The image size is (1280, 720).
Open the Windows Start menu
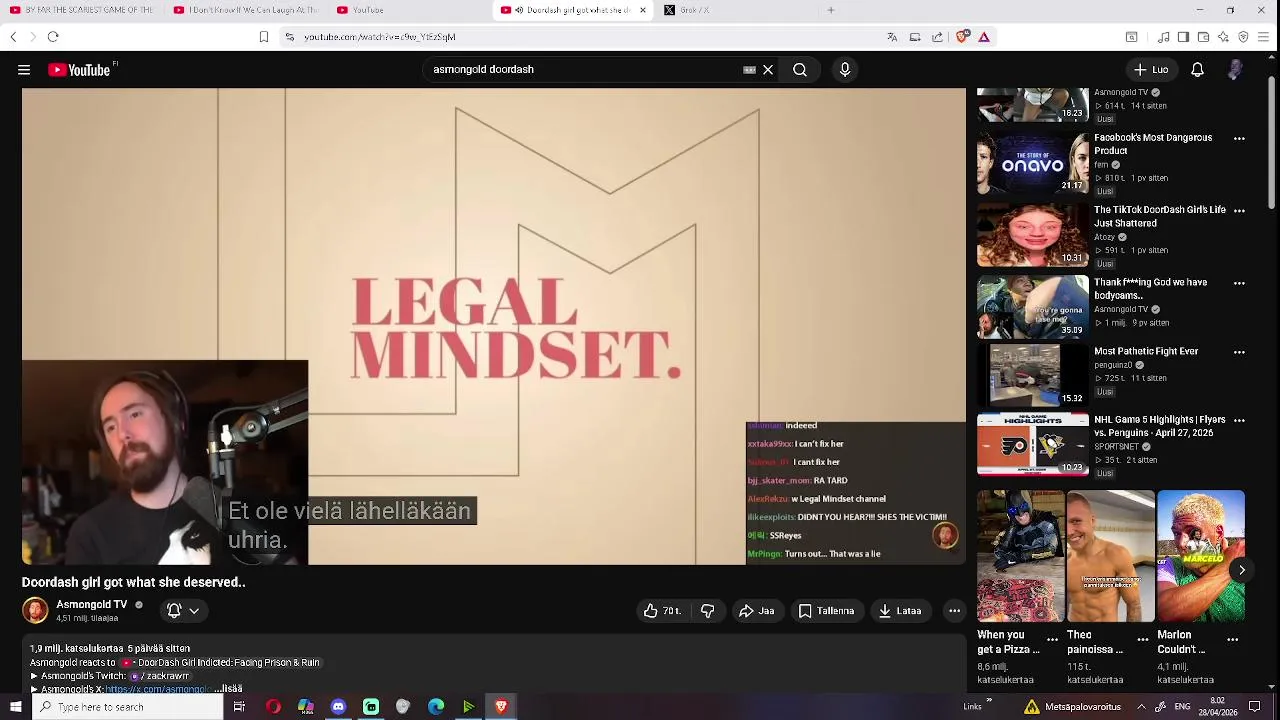15,707
